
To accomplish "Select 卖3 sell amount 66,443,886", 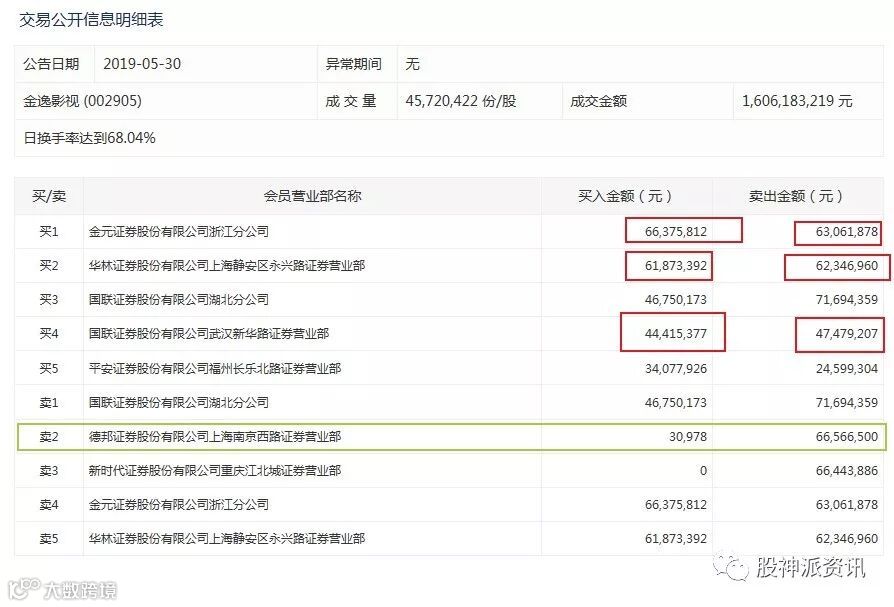I will pyautogui.click(x=847, y=470).
